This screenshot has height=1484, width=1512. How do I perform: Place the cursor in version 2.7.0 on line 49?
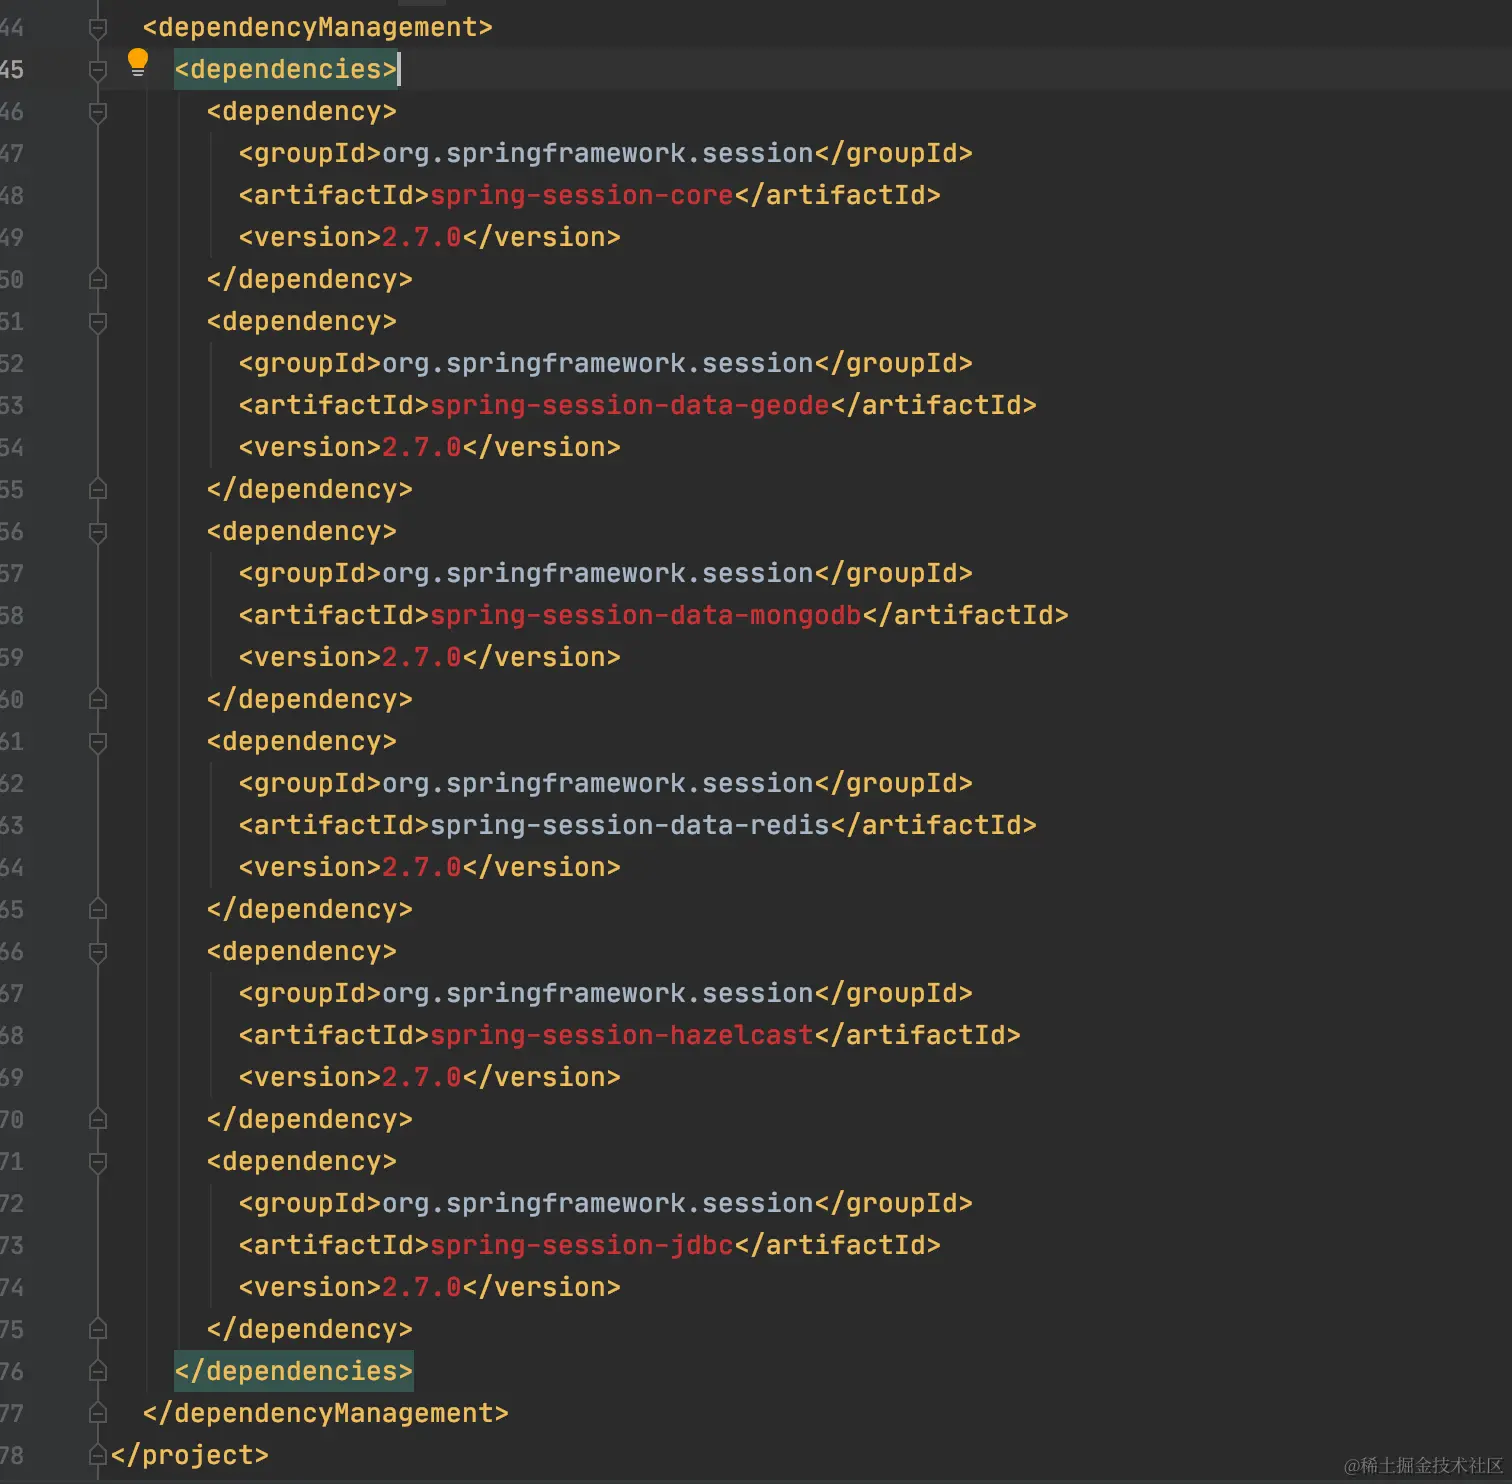coord(422,237)
